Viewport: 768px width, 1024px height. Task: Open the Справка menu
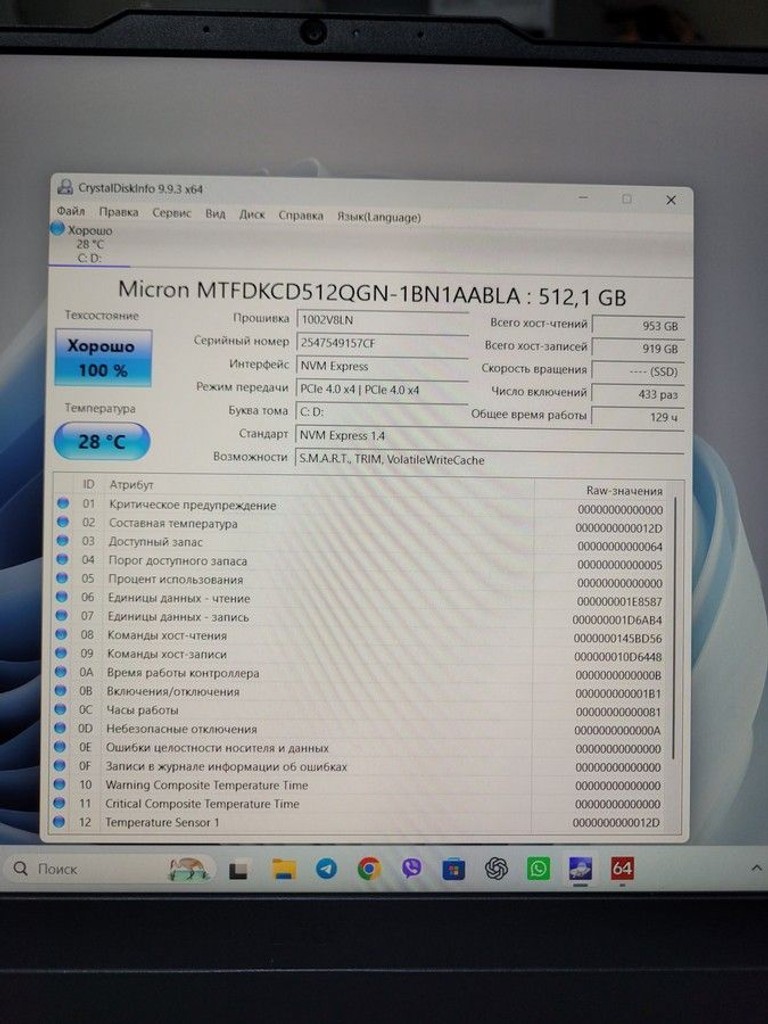point(301,216)
